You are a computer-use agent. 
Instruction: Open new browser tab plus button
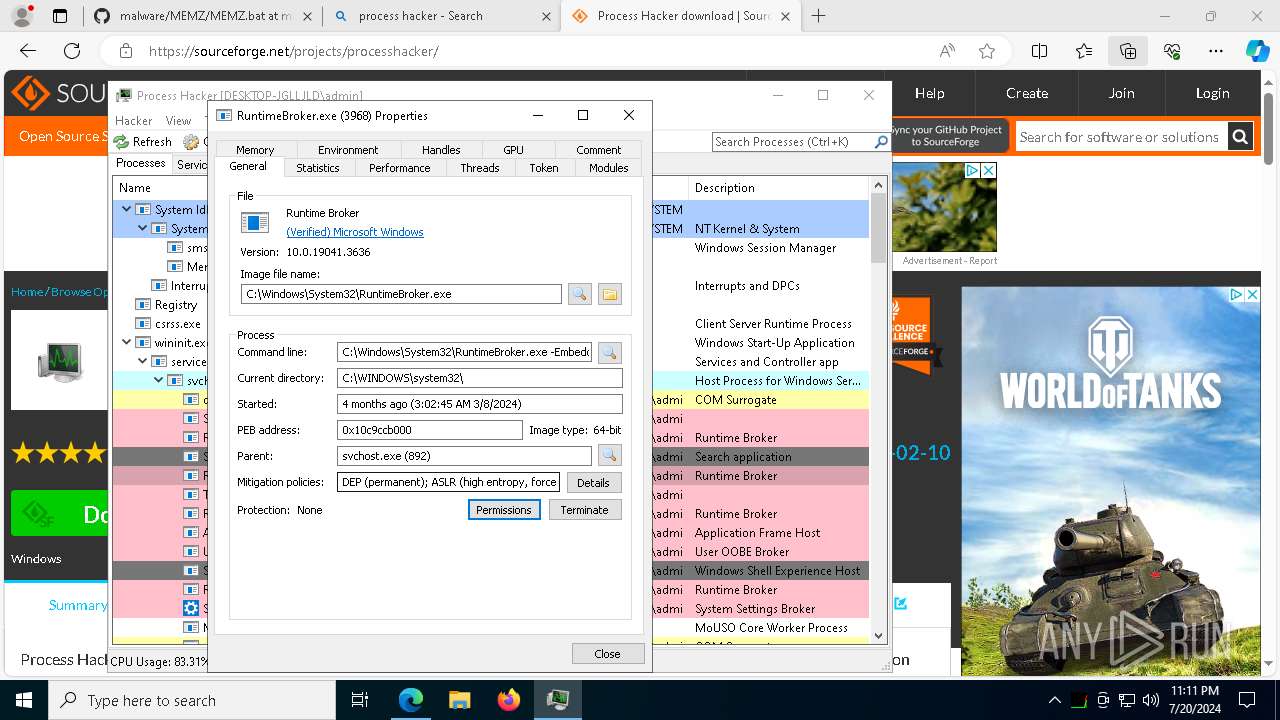[819, 16]
